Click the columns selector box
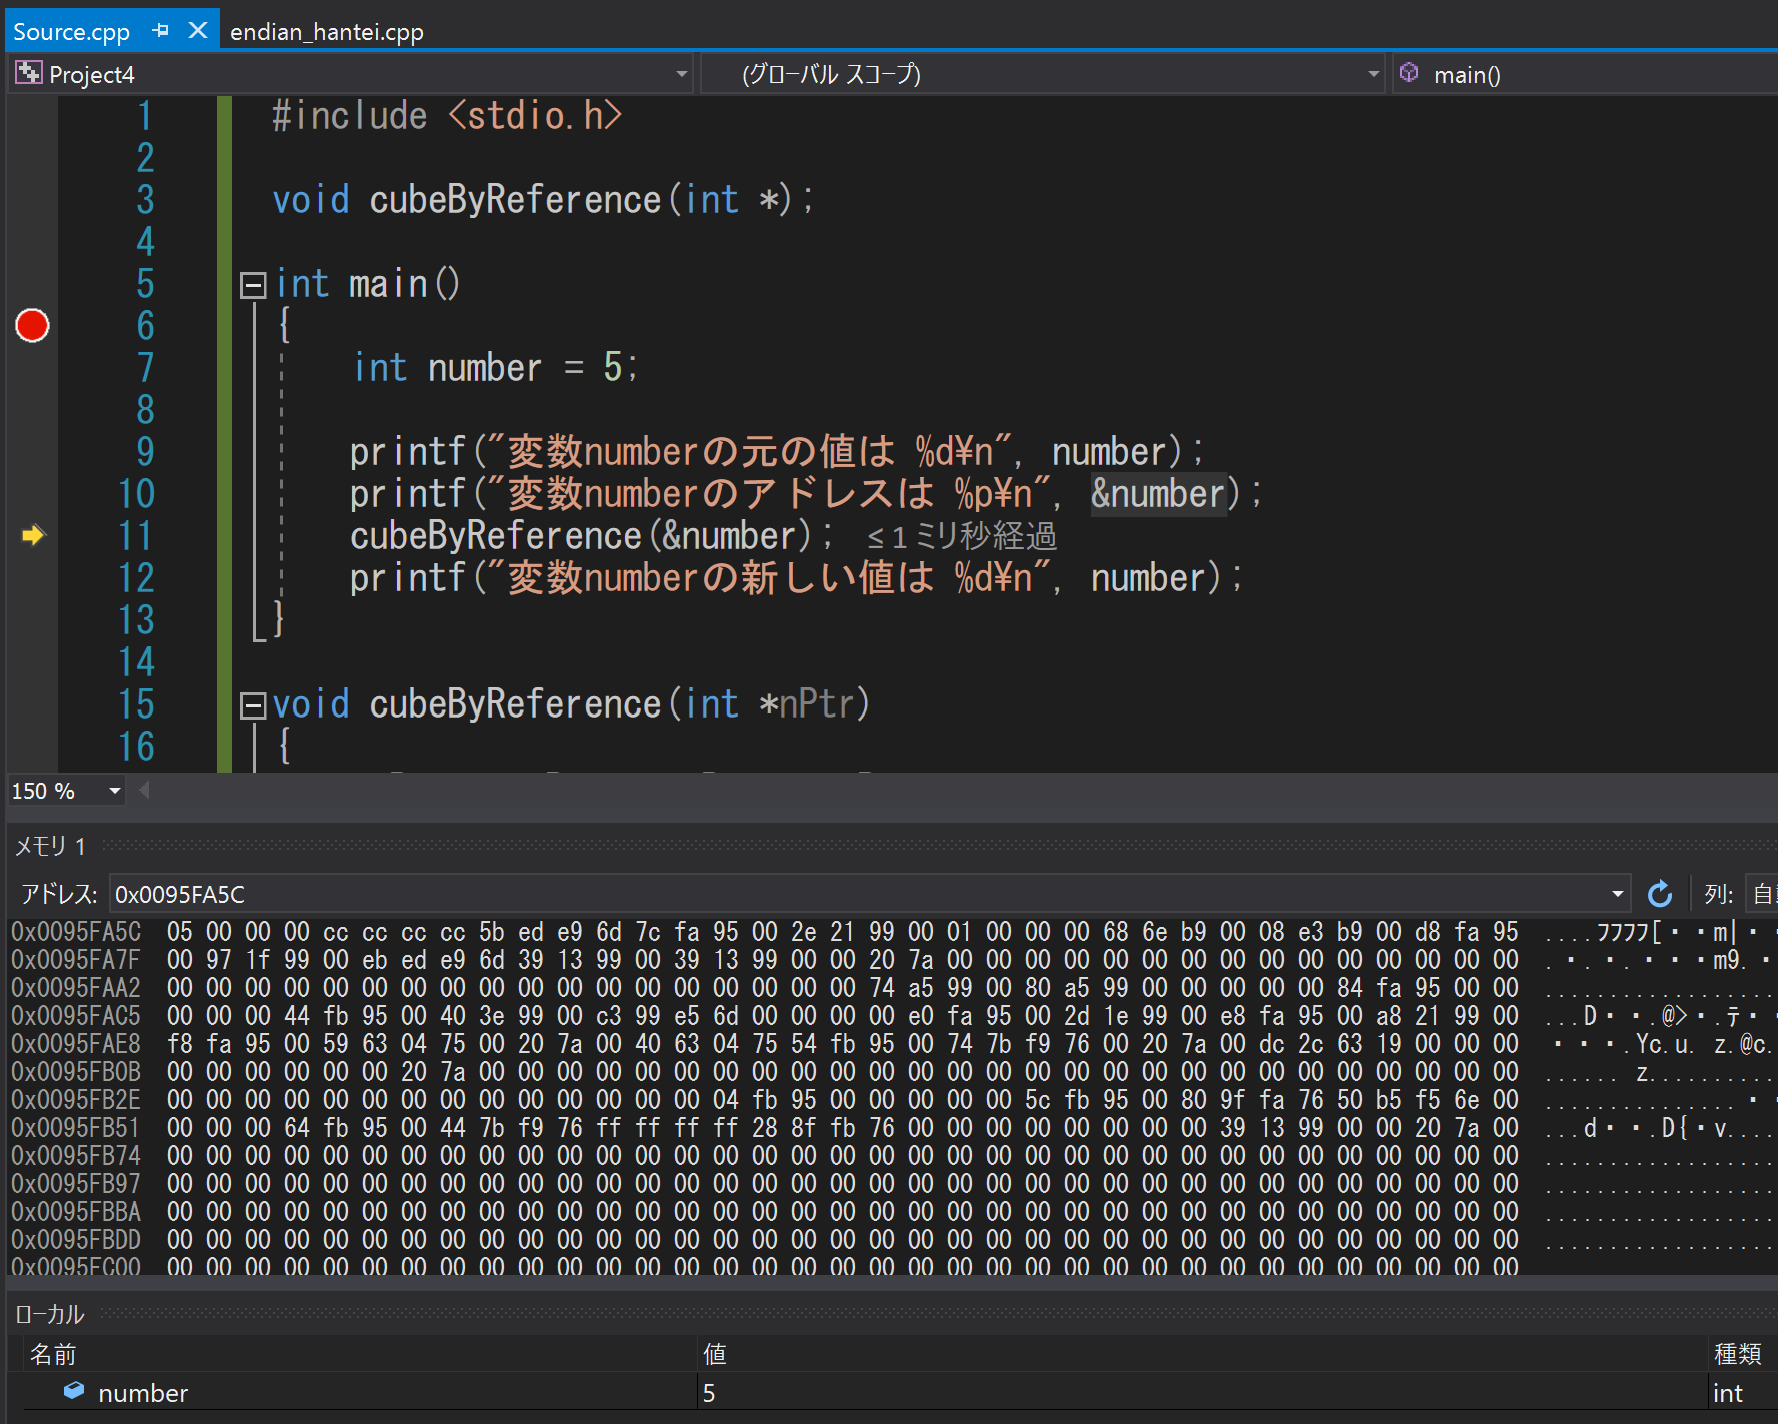The height and width of the screenshot is (1424, 1778). tap(1762, 894)
